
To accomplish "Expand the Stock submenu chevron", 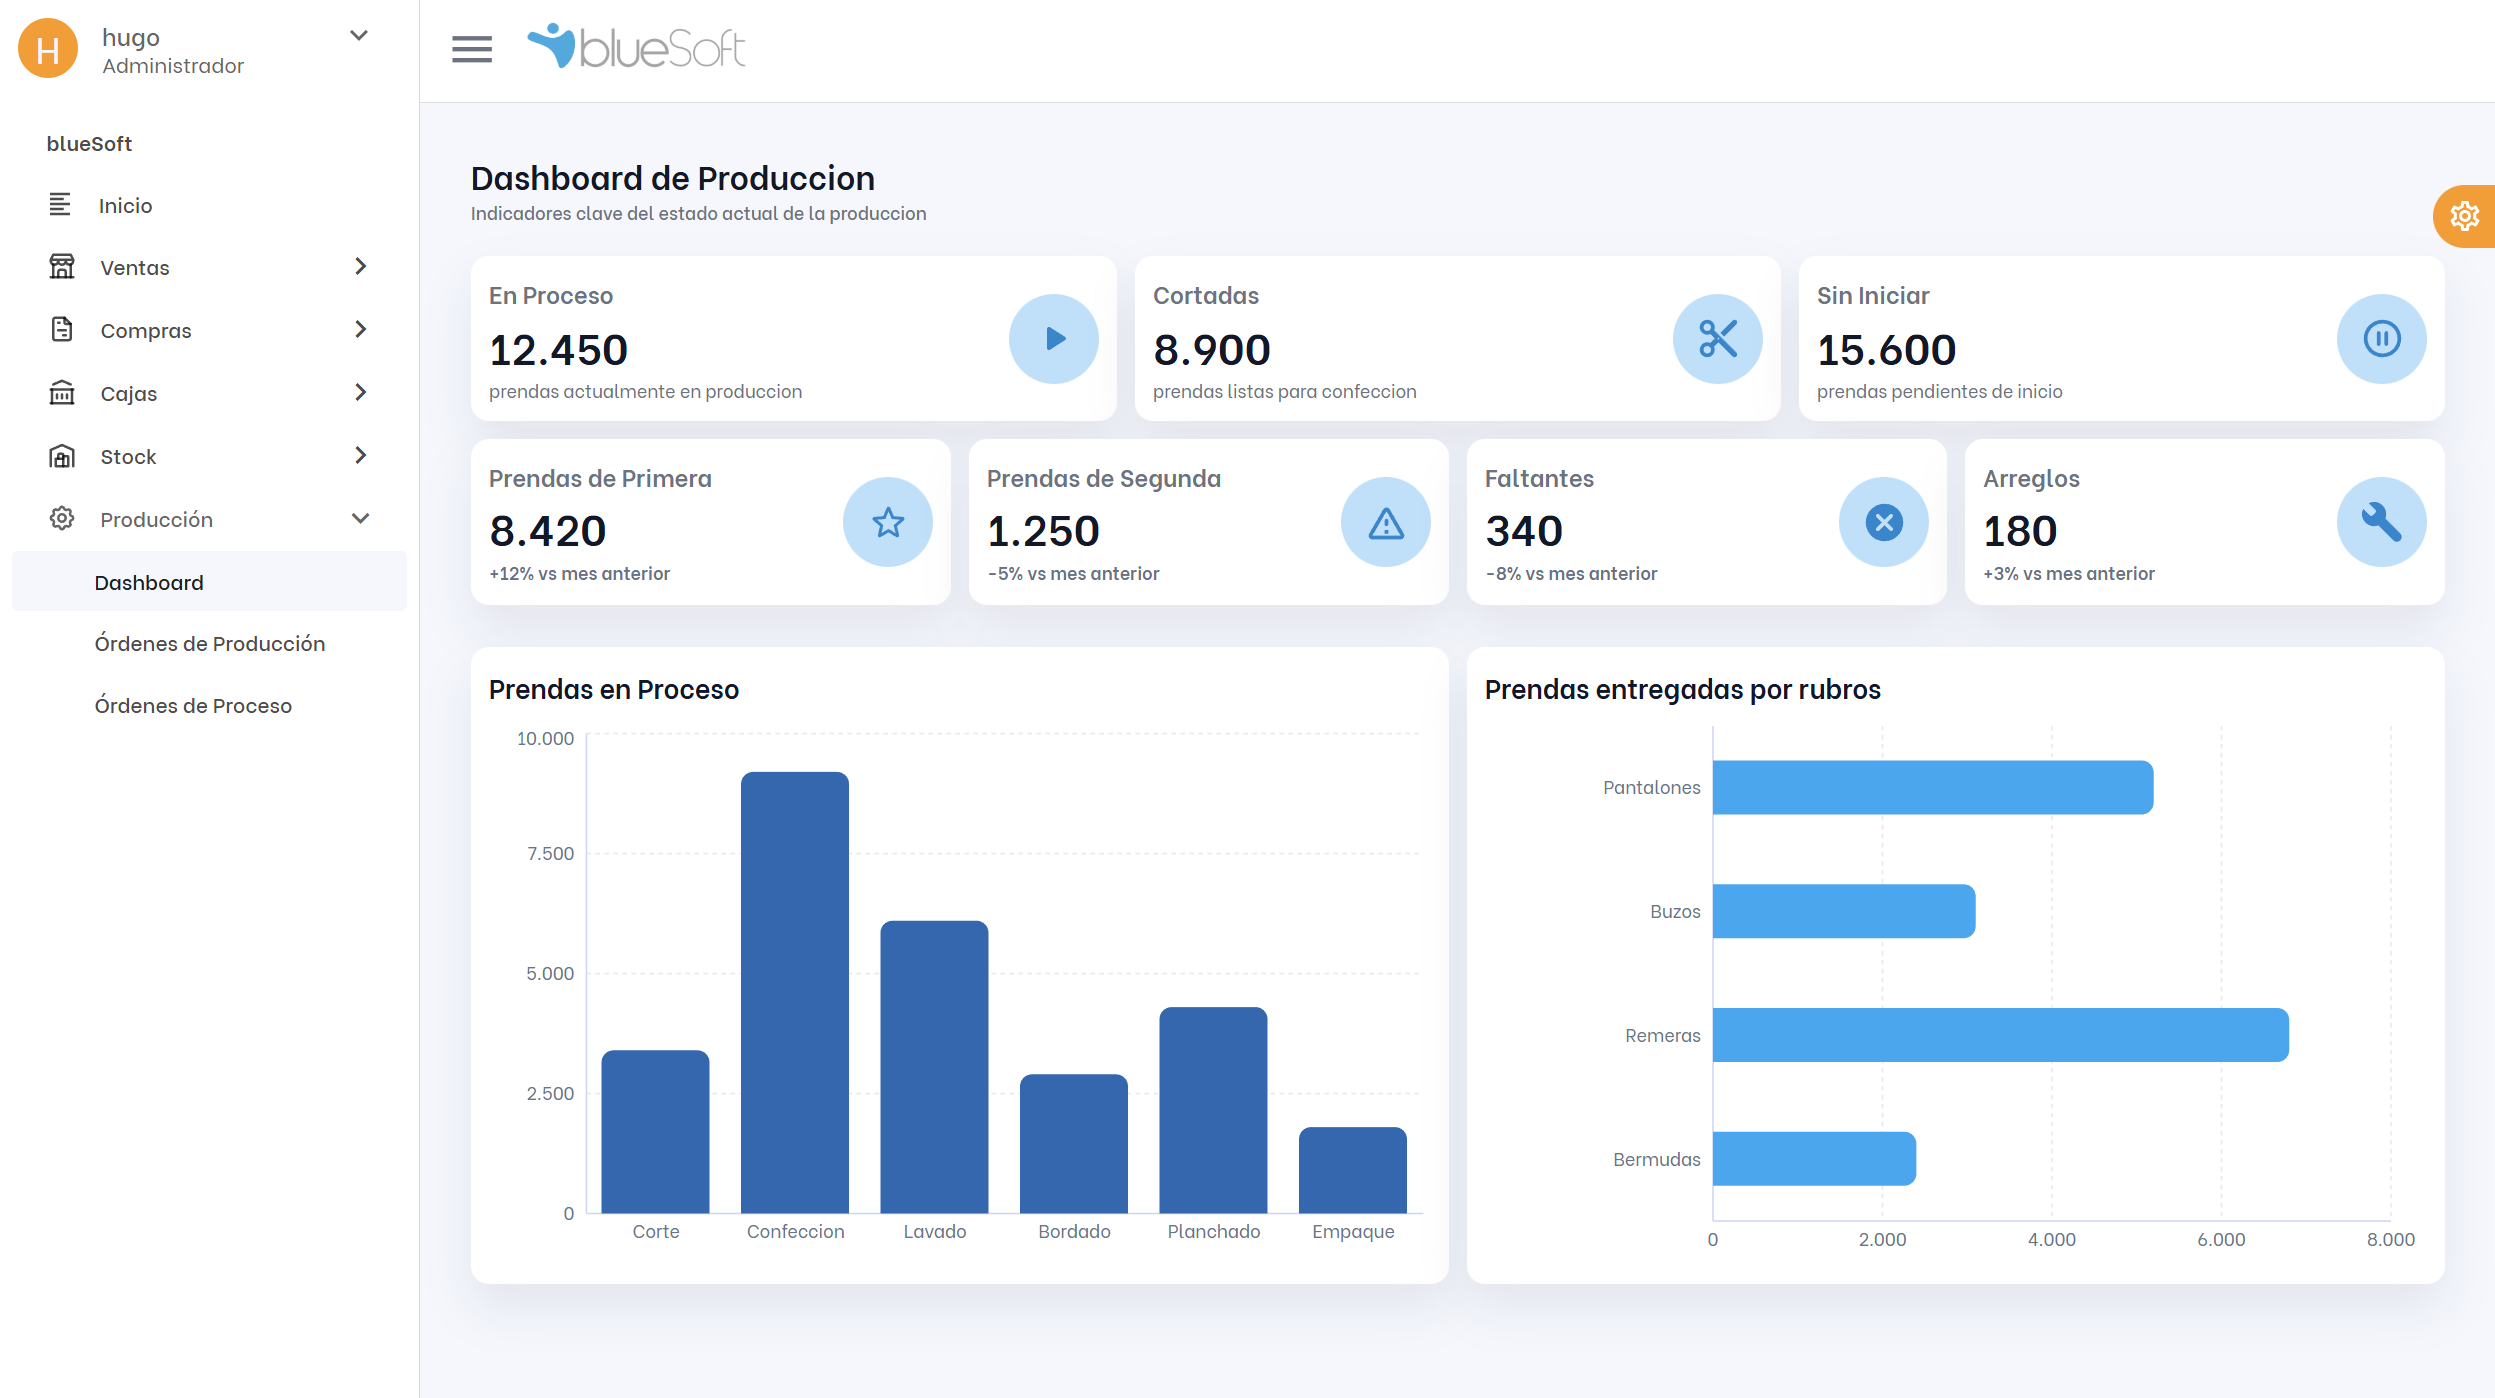I will click(361, 456).
